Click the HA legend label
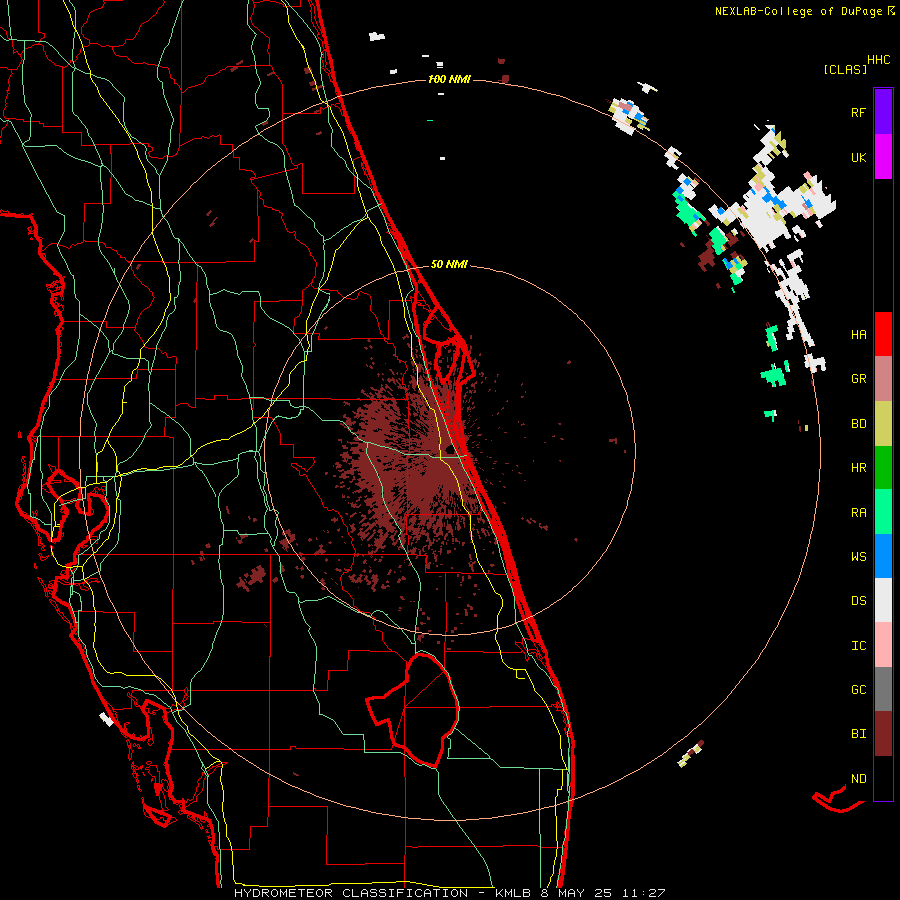Screen dimensions: 900x900 (858, 335)
